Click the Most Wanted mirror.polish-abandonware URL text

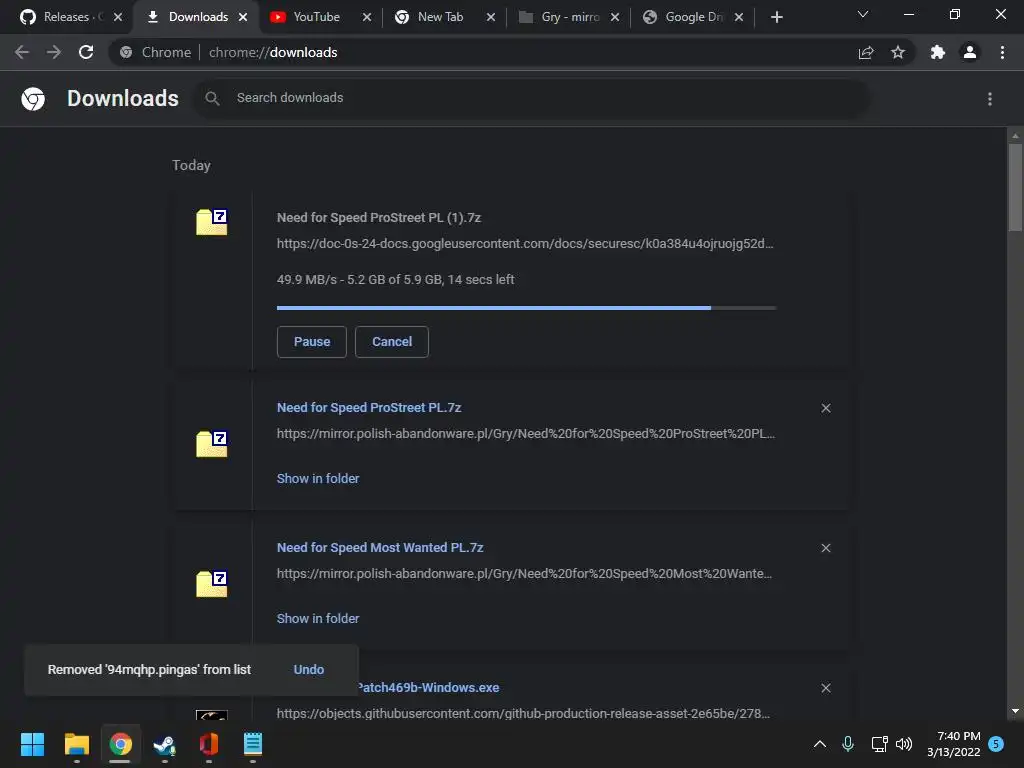coord(524,573)
